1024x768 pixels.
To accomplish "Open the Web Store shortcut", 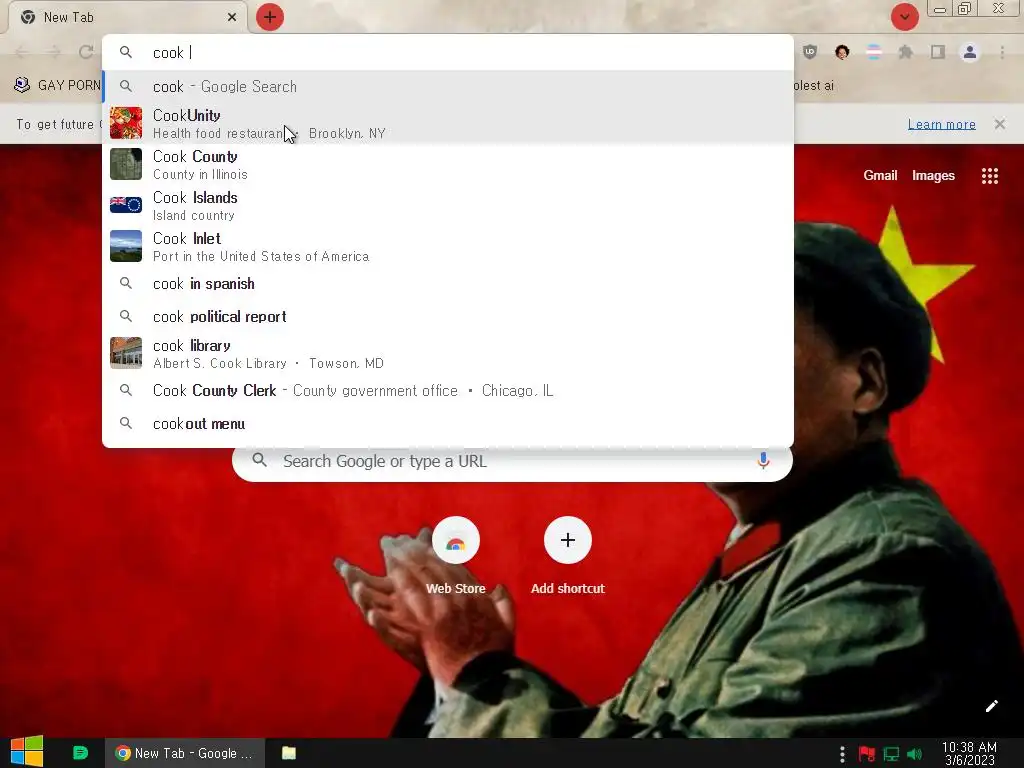I will click(x=456, y=556).
